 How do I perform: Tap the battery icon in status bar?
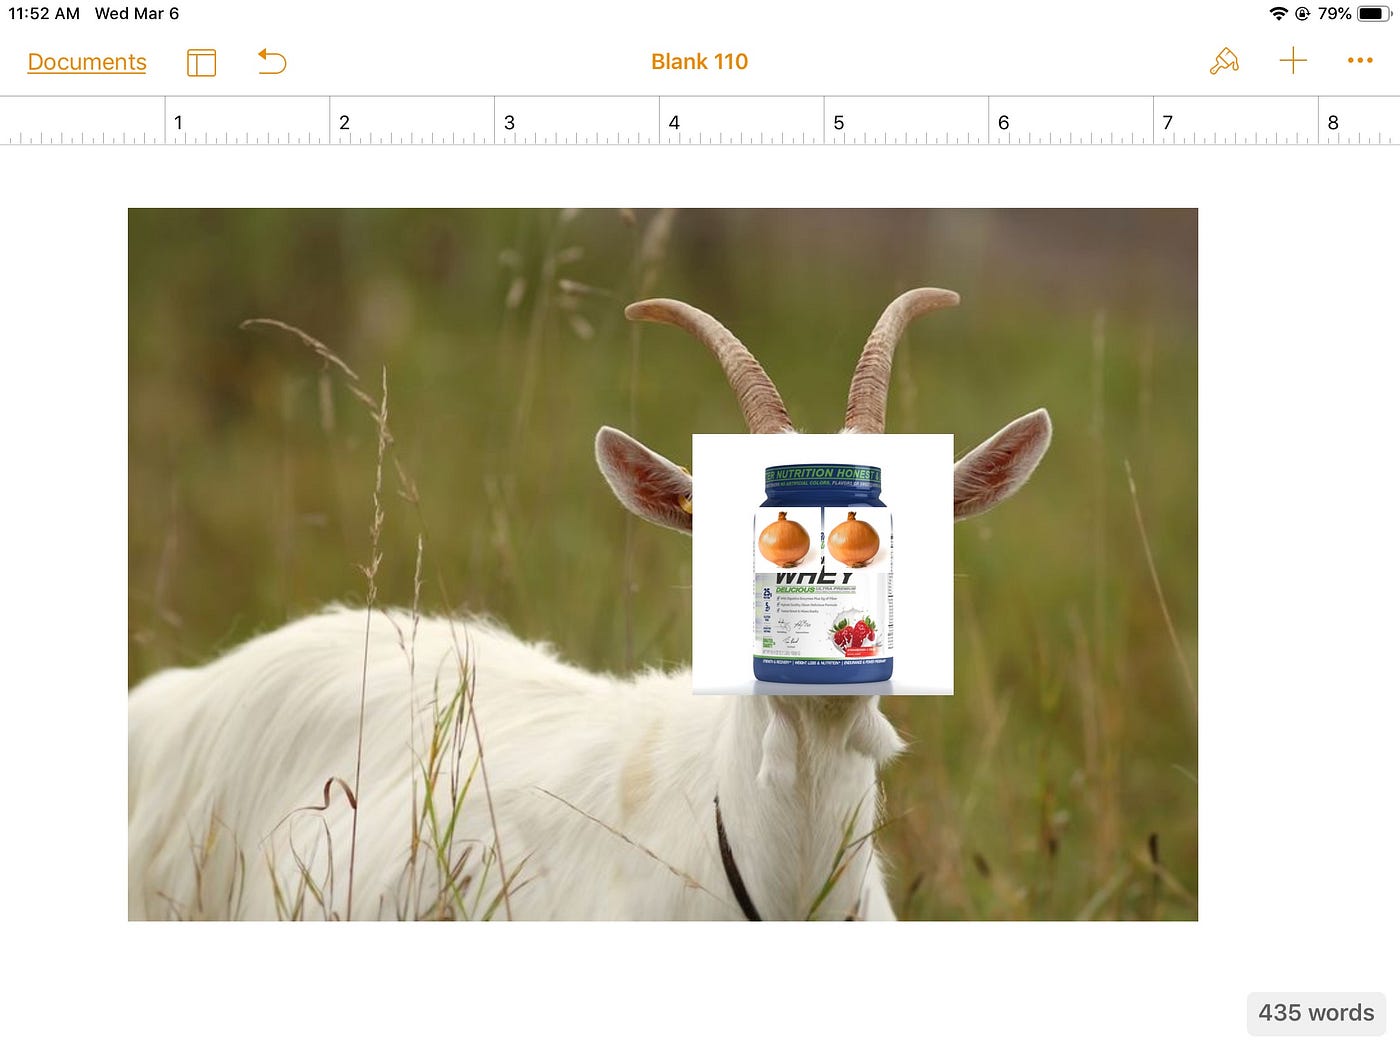click(1374, 14)
